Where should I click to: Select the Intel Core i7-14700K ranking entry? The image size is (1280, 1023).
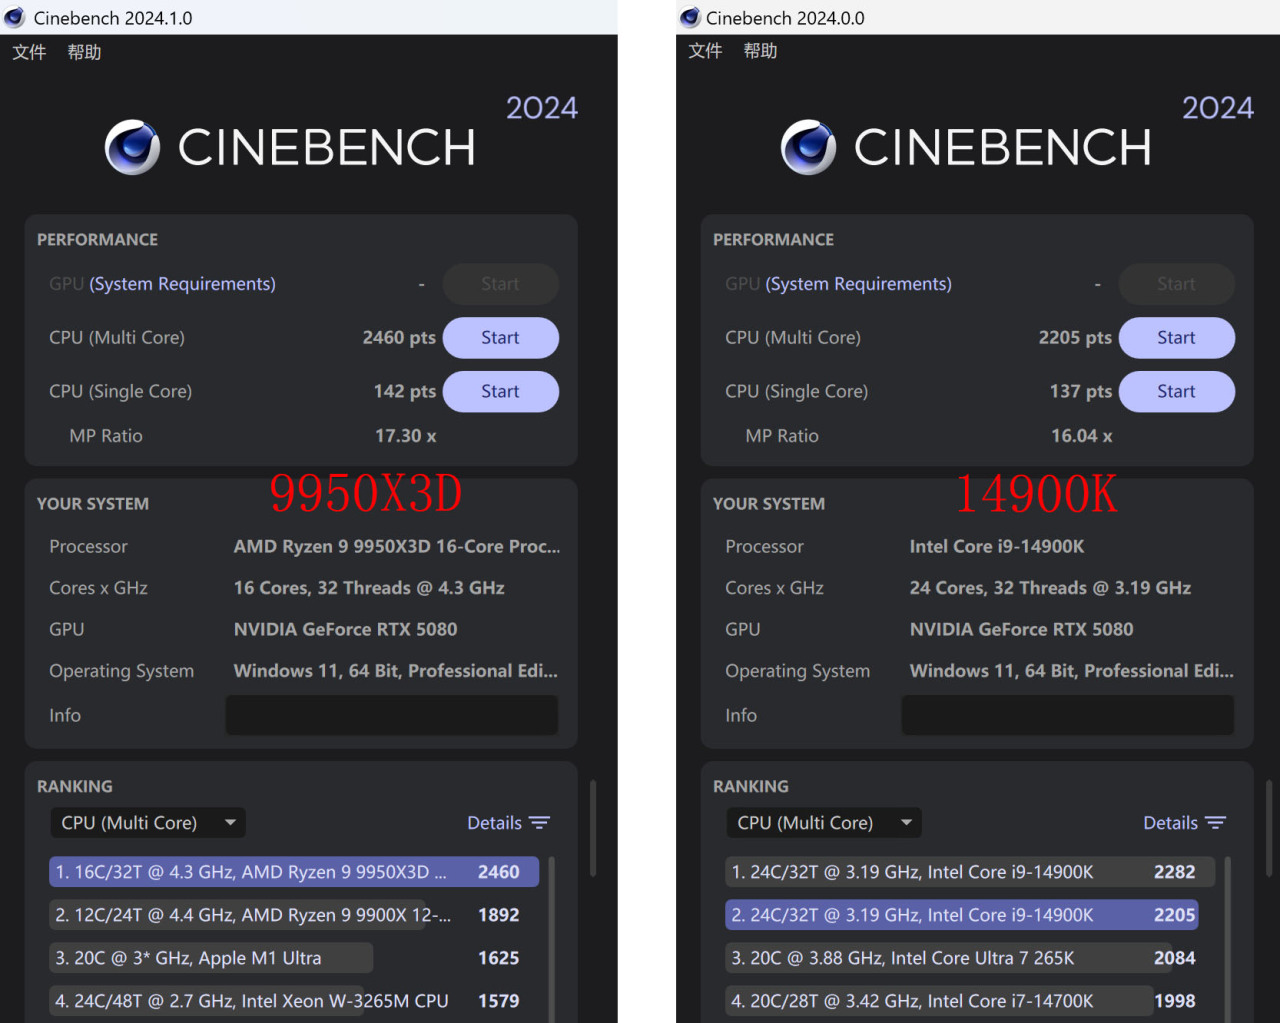point(970,1001)
